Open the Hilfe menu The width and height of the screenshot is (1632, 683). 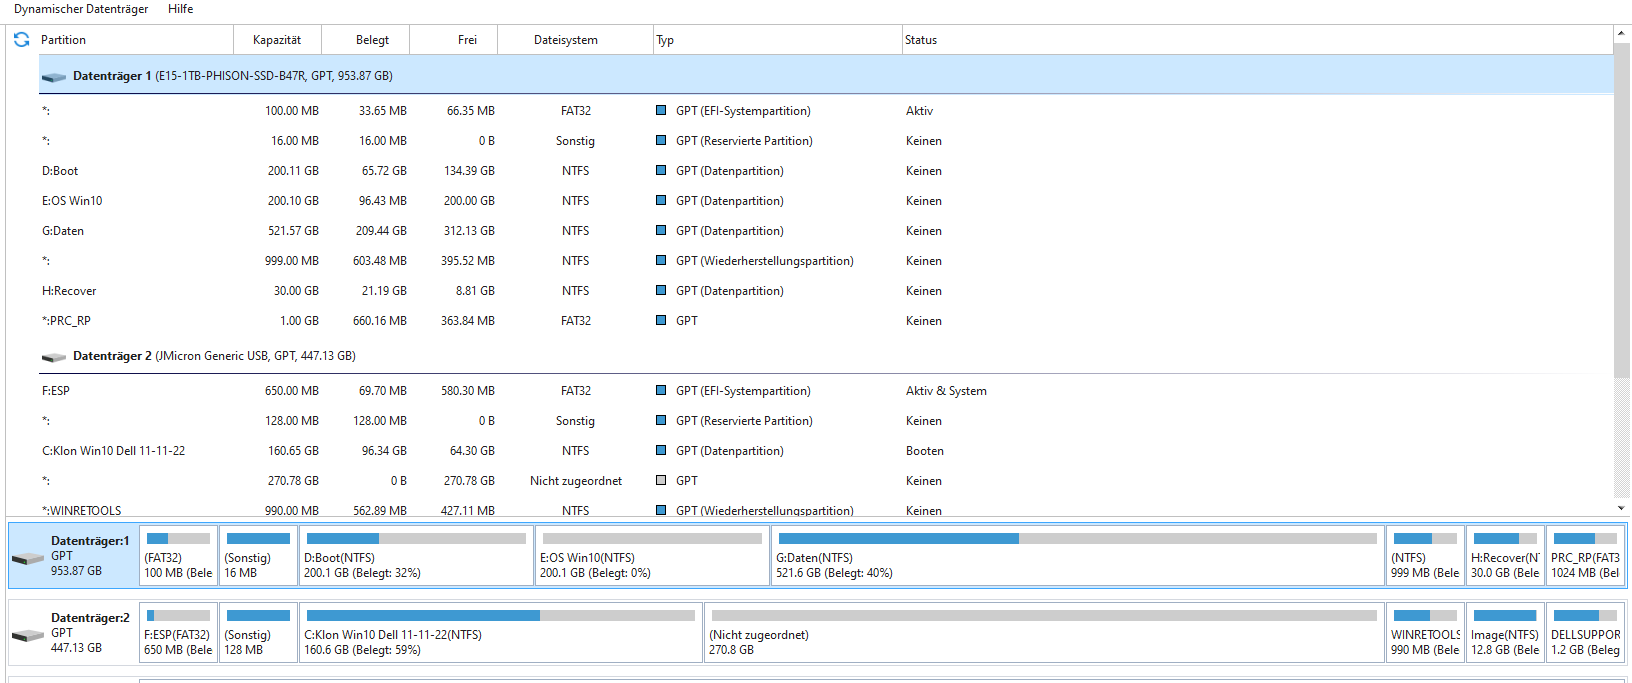181,9
